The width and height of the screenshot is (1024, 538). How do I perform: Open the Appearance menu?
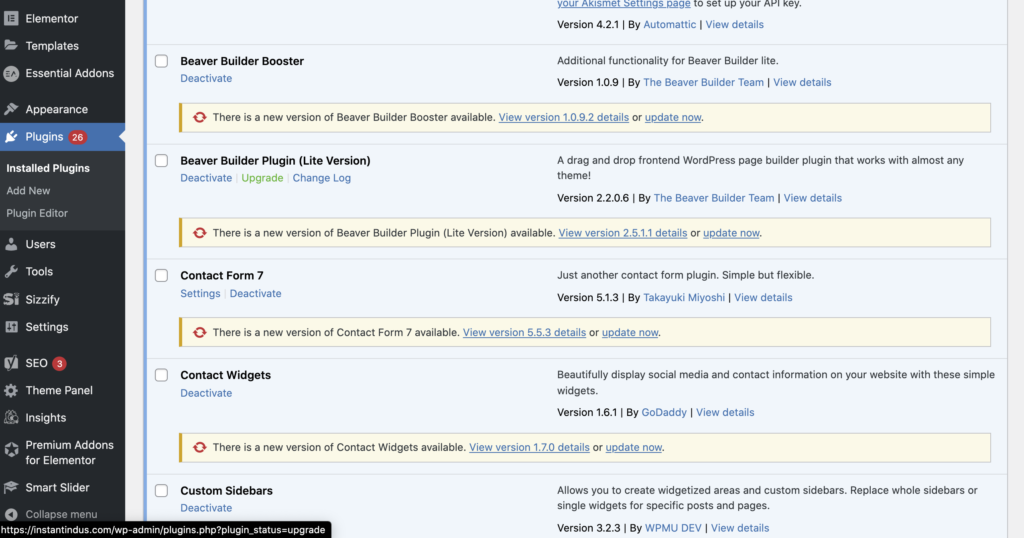click(56, 109)
